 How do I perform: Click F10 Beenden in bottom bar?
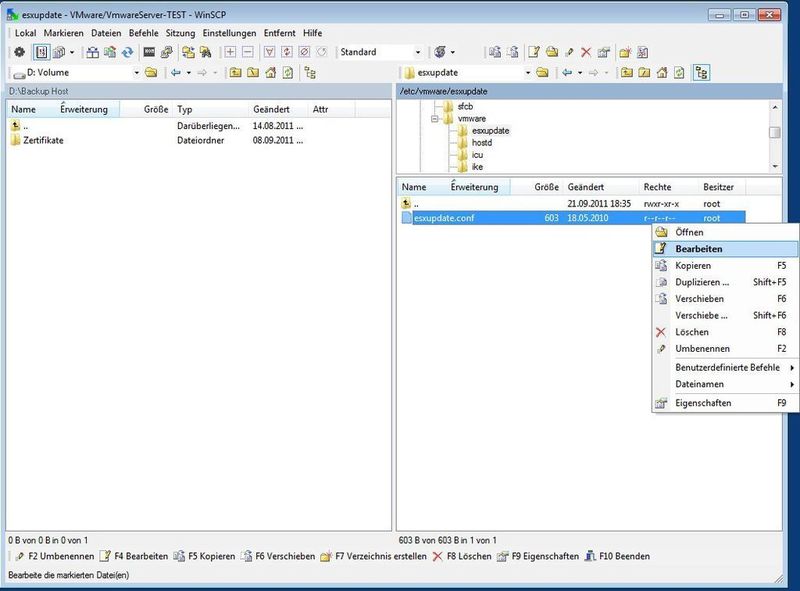(618, 556)
